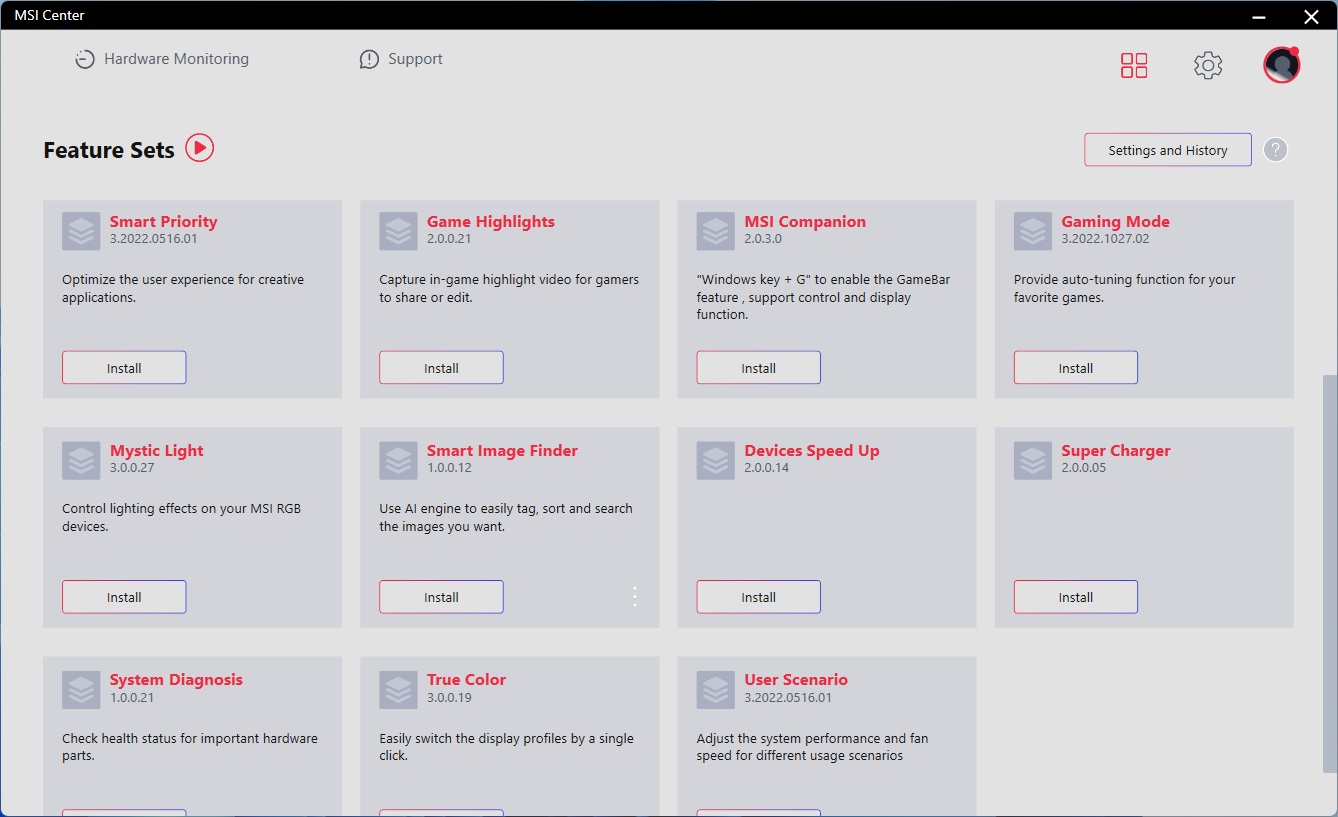Open the System Diagnosis title link
Image resolution: width=1338 pixels, height=817 pixels.
[x=176, y=680]
